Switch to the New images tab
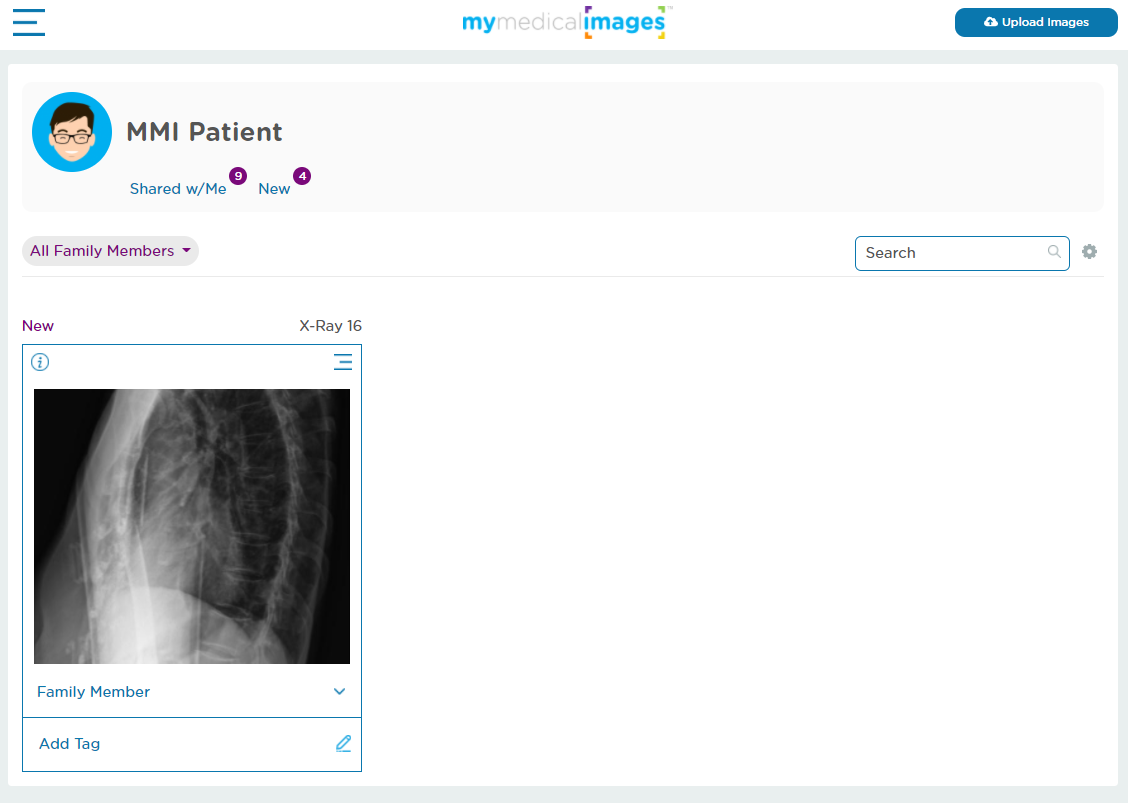 pyautogui.click(x=274, y=189)
